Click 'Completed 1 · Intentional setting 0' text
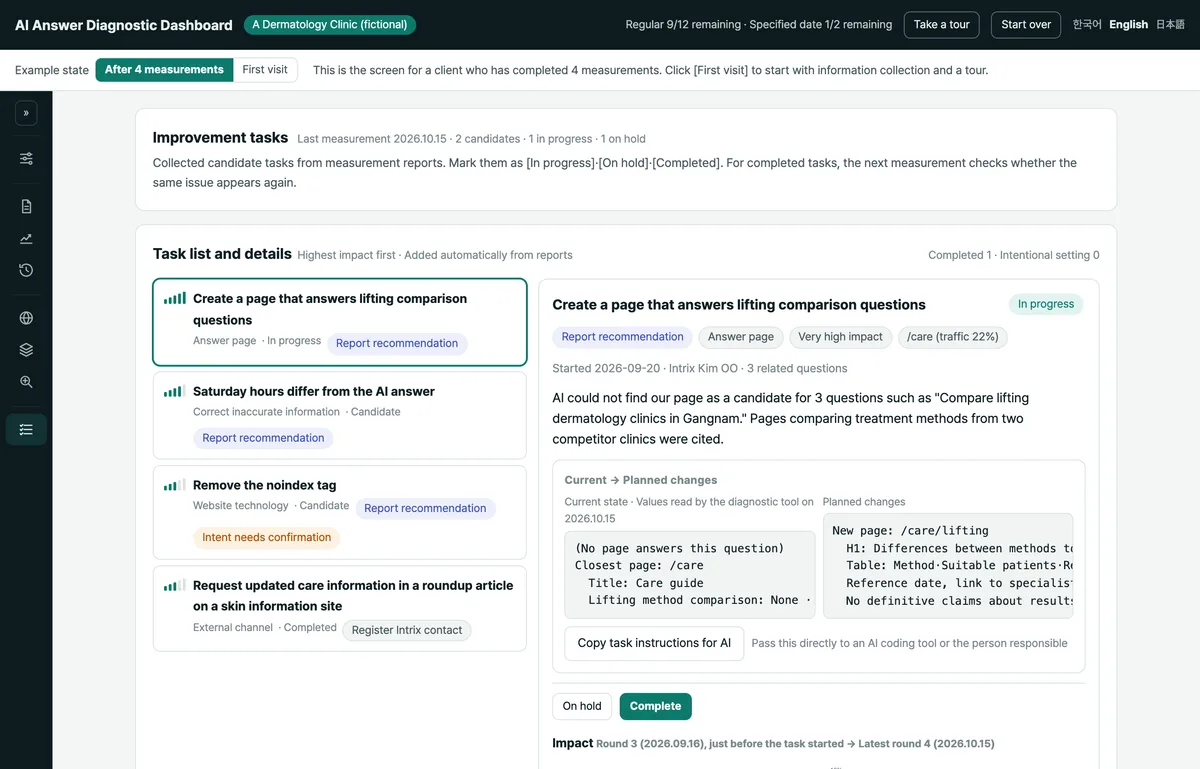 point(1013,255)
